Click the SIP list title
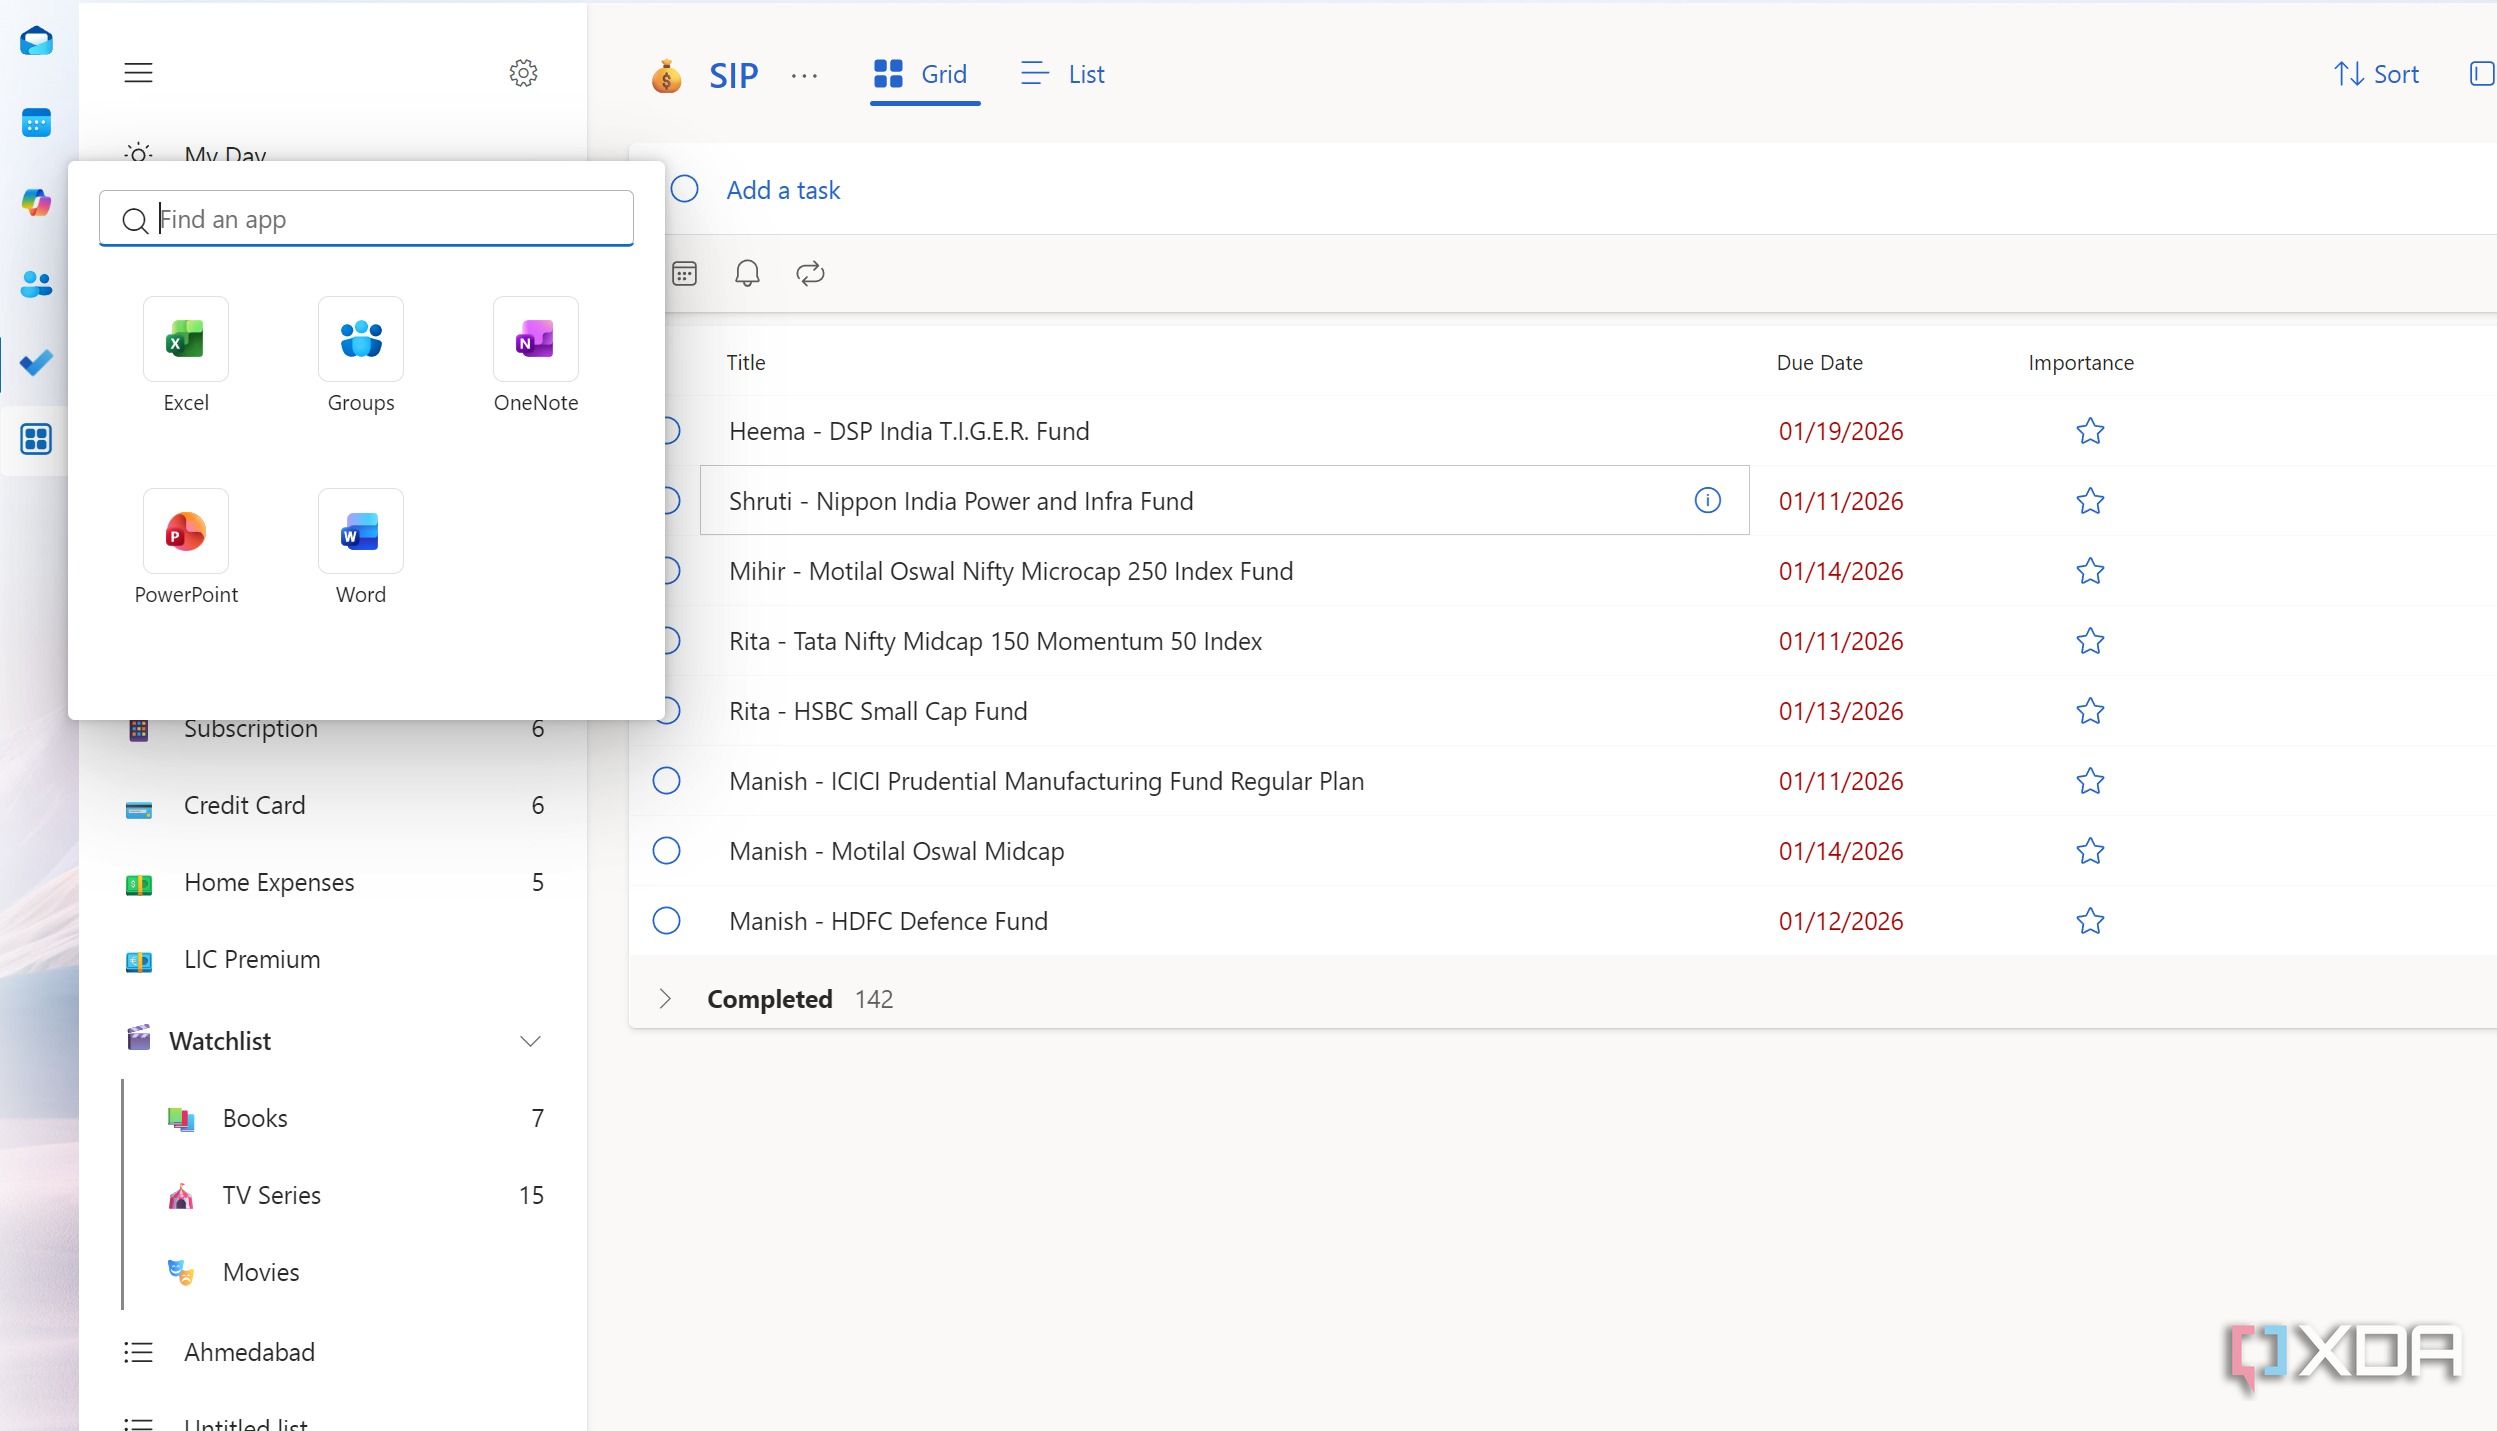 [x=733, y=75]
